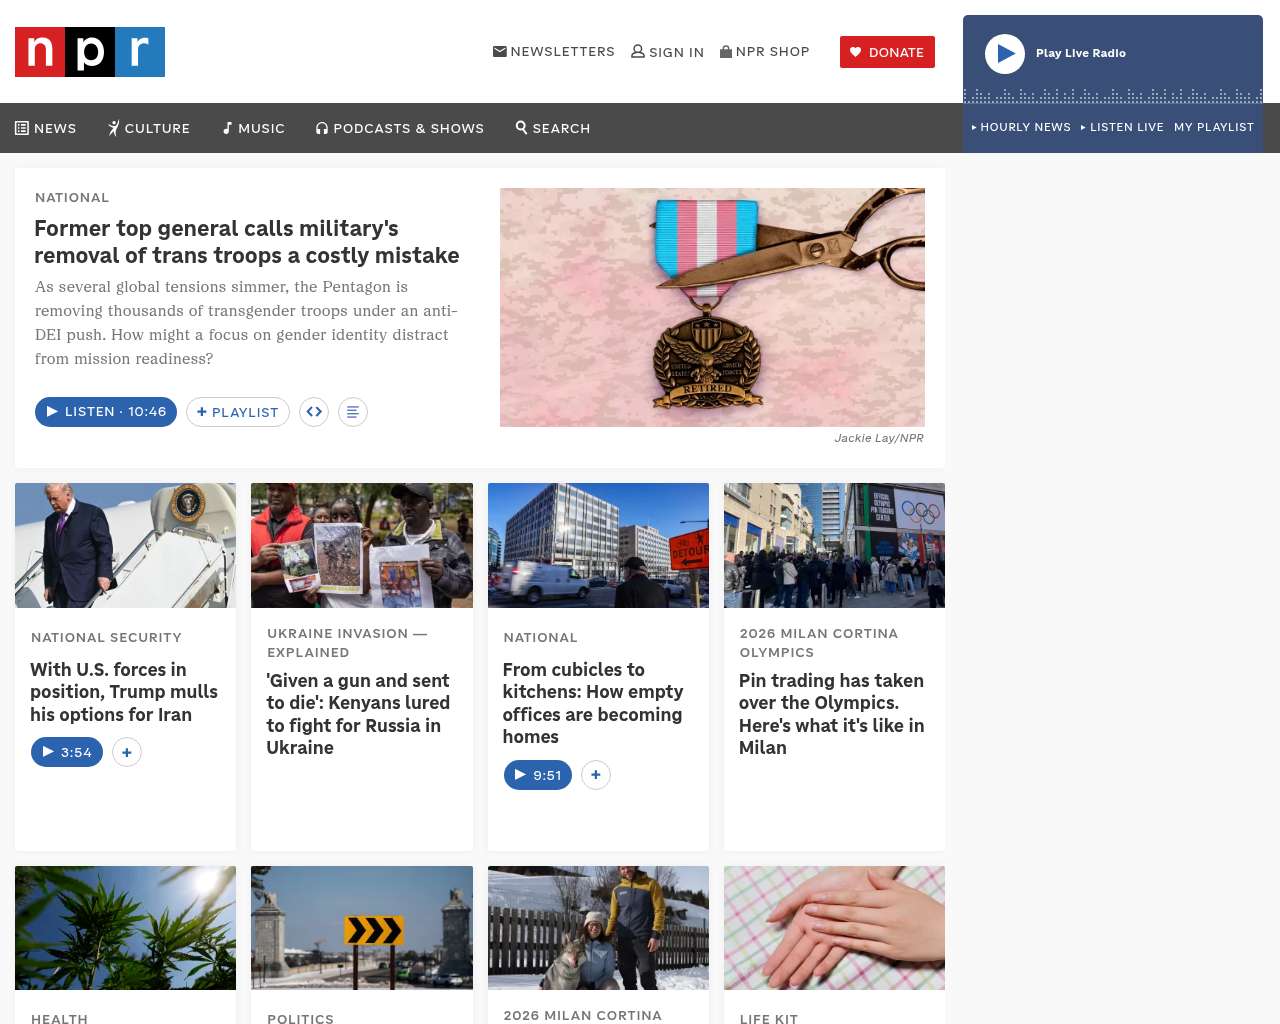Click the Olympics label above pin trading
The image size is (1280, 1024).
(819, 642)
